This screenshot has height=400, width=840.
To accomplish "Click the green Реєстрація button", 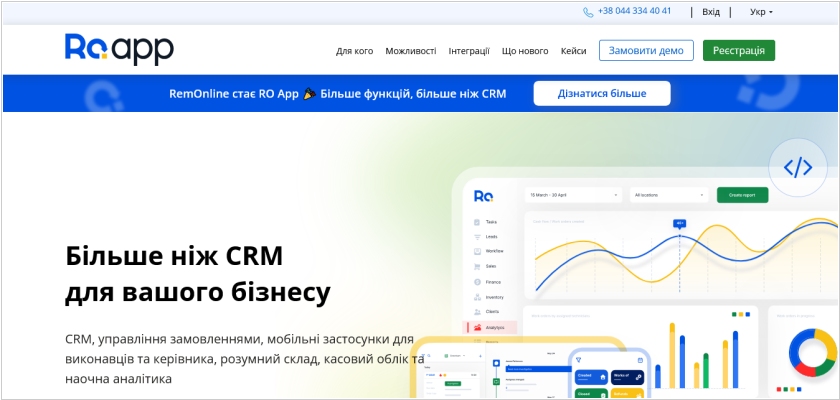I will click(739, 50).
